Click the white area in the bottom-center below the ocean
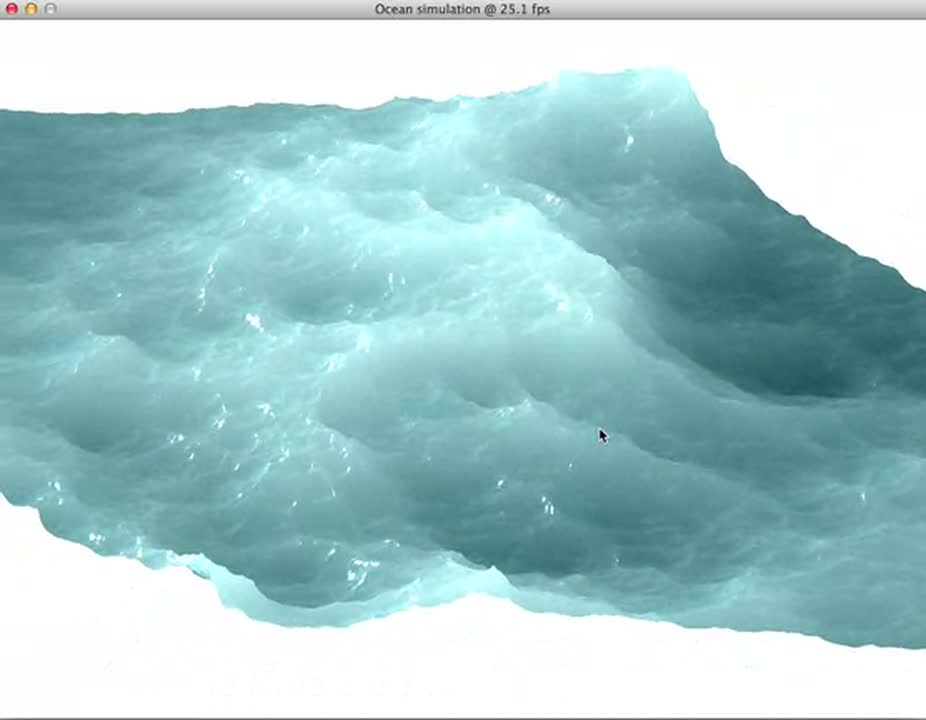926x720 pixels. coord(460,670)
